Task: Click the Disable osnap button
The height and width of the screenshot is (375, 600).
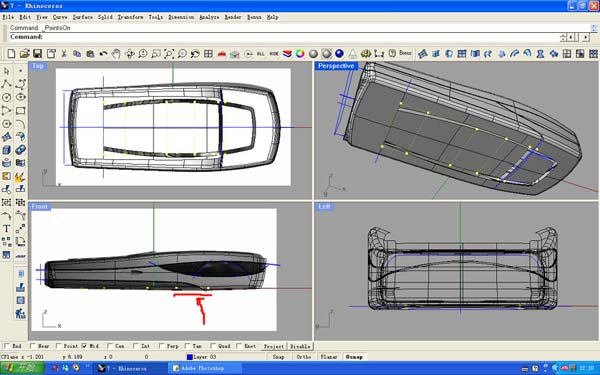Action: coord(300,346)
